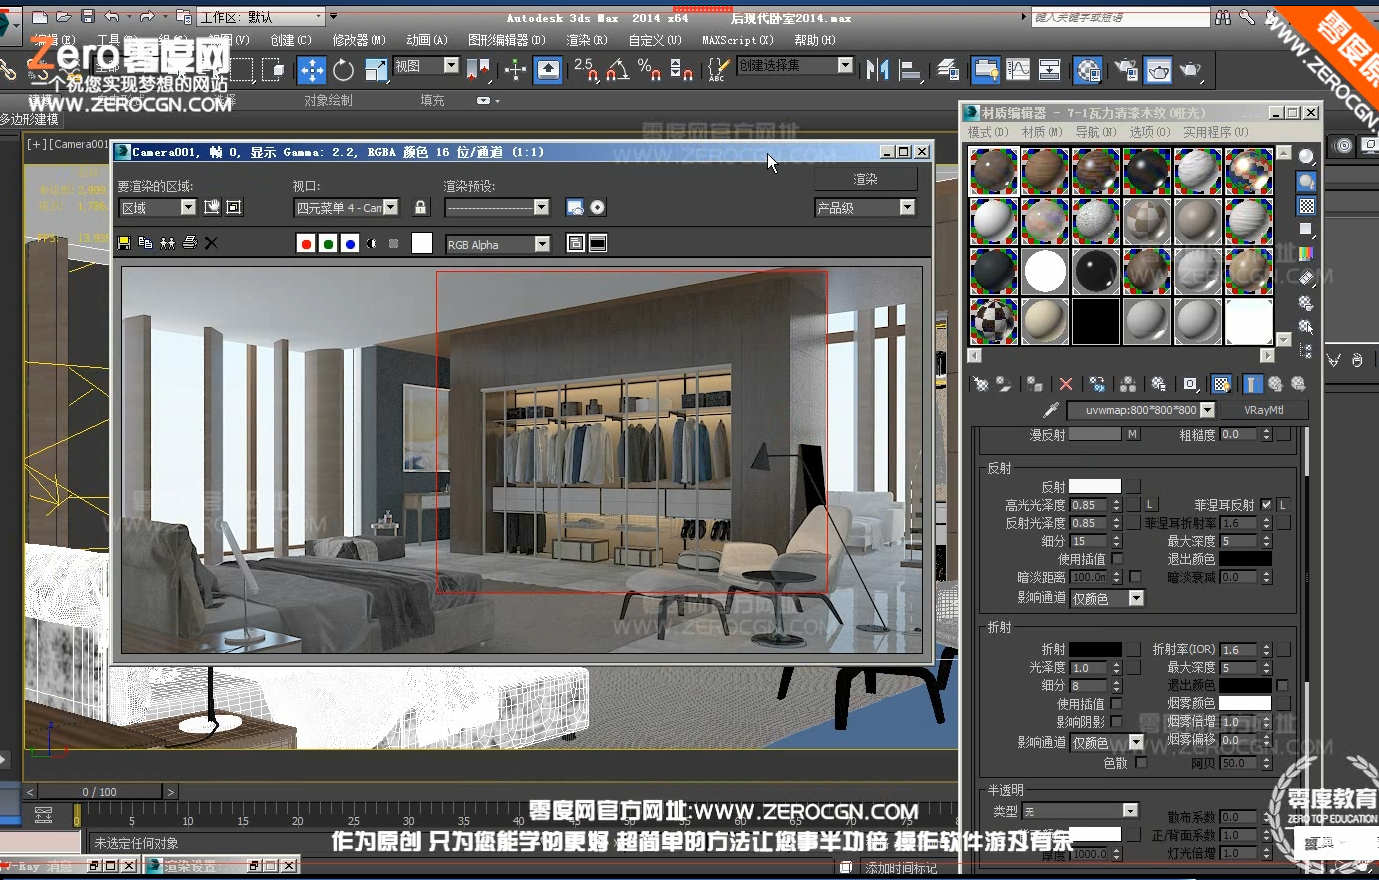This screenshot has height=880, width=1379.
Task: Toggle the red channel in frame buffer
Action: pyautogui.click(x=306, y=243)
